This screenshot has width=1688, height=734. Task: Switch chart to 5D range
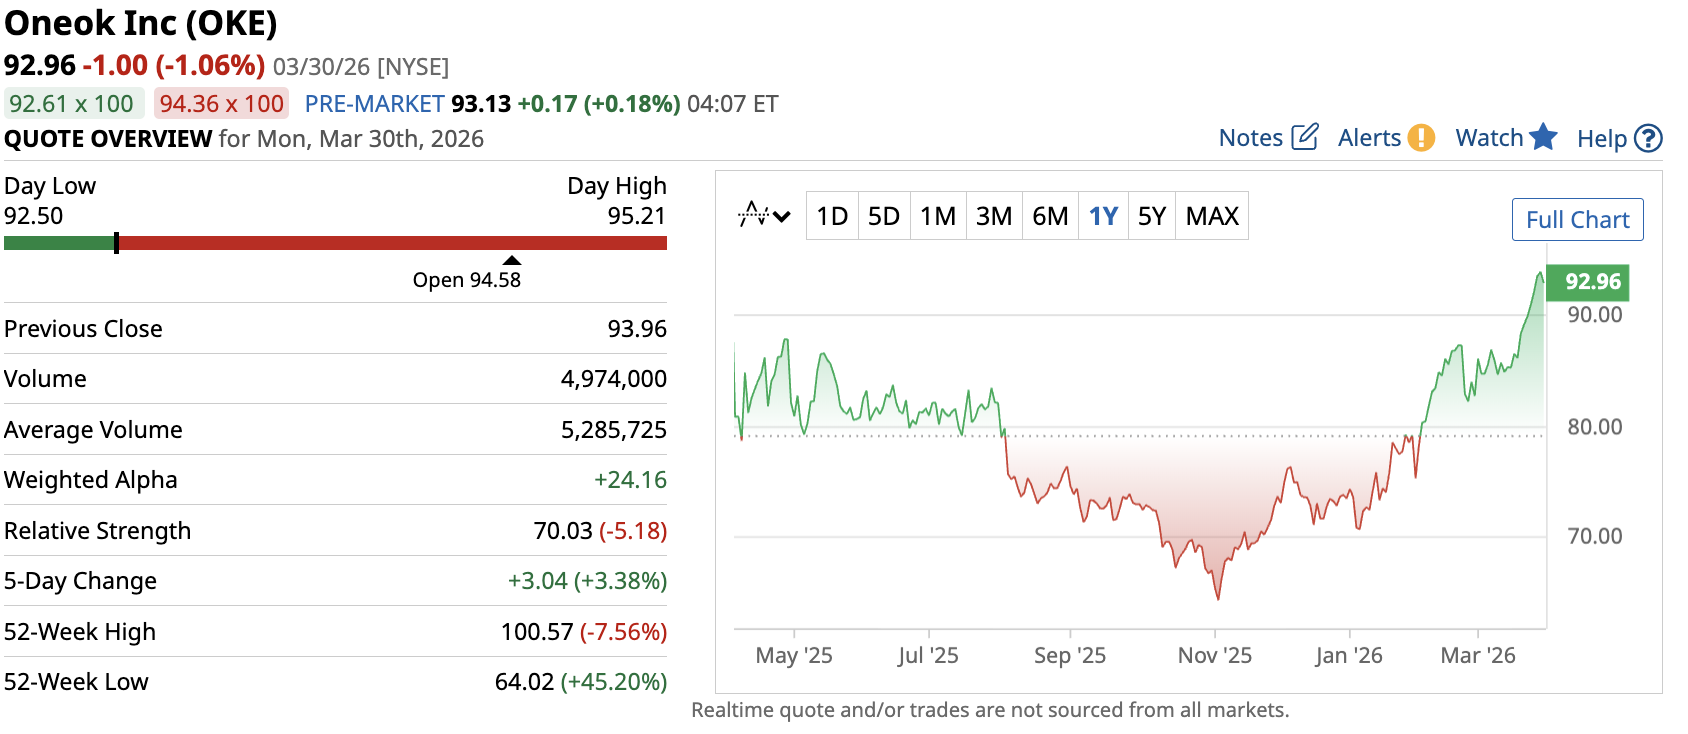tap(884, 216)
